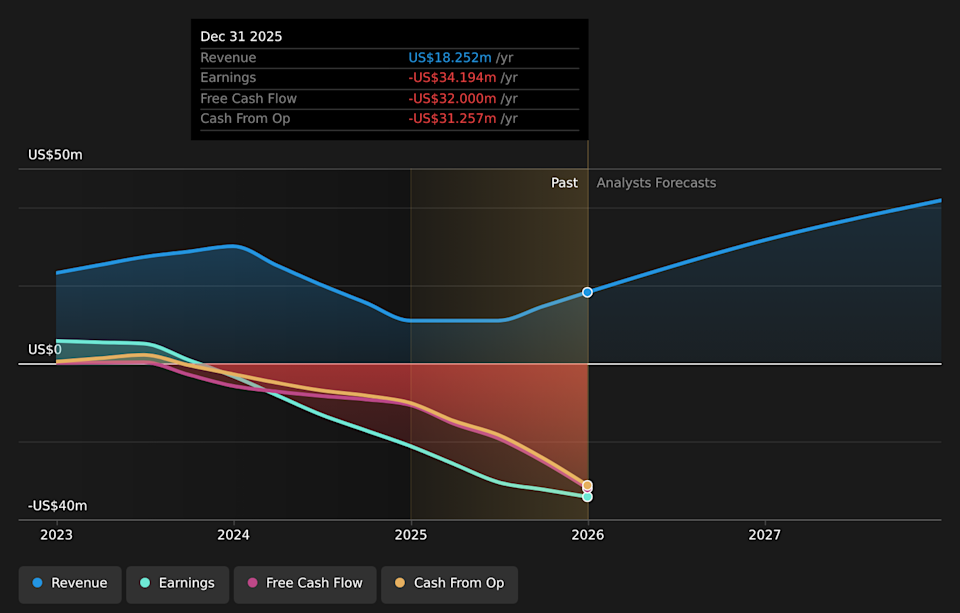Select the 2025 x-axis label
Viewport: 960px width, 613px height.
(411, 535)
